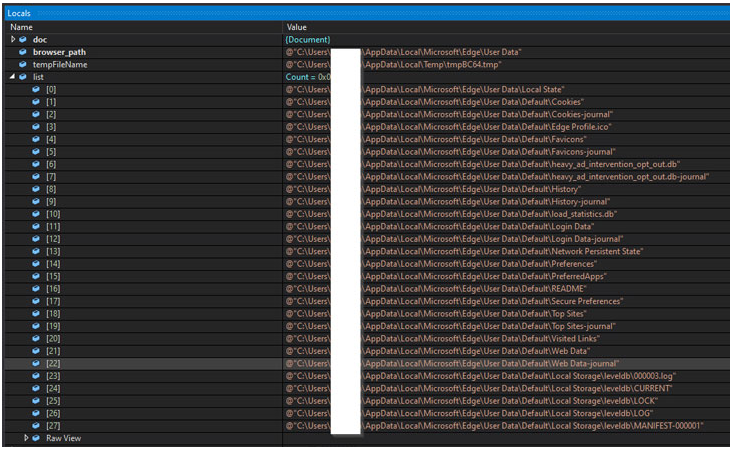Click the Count value of list
The height and width of the screenshot is (452, 734).
308,77
